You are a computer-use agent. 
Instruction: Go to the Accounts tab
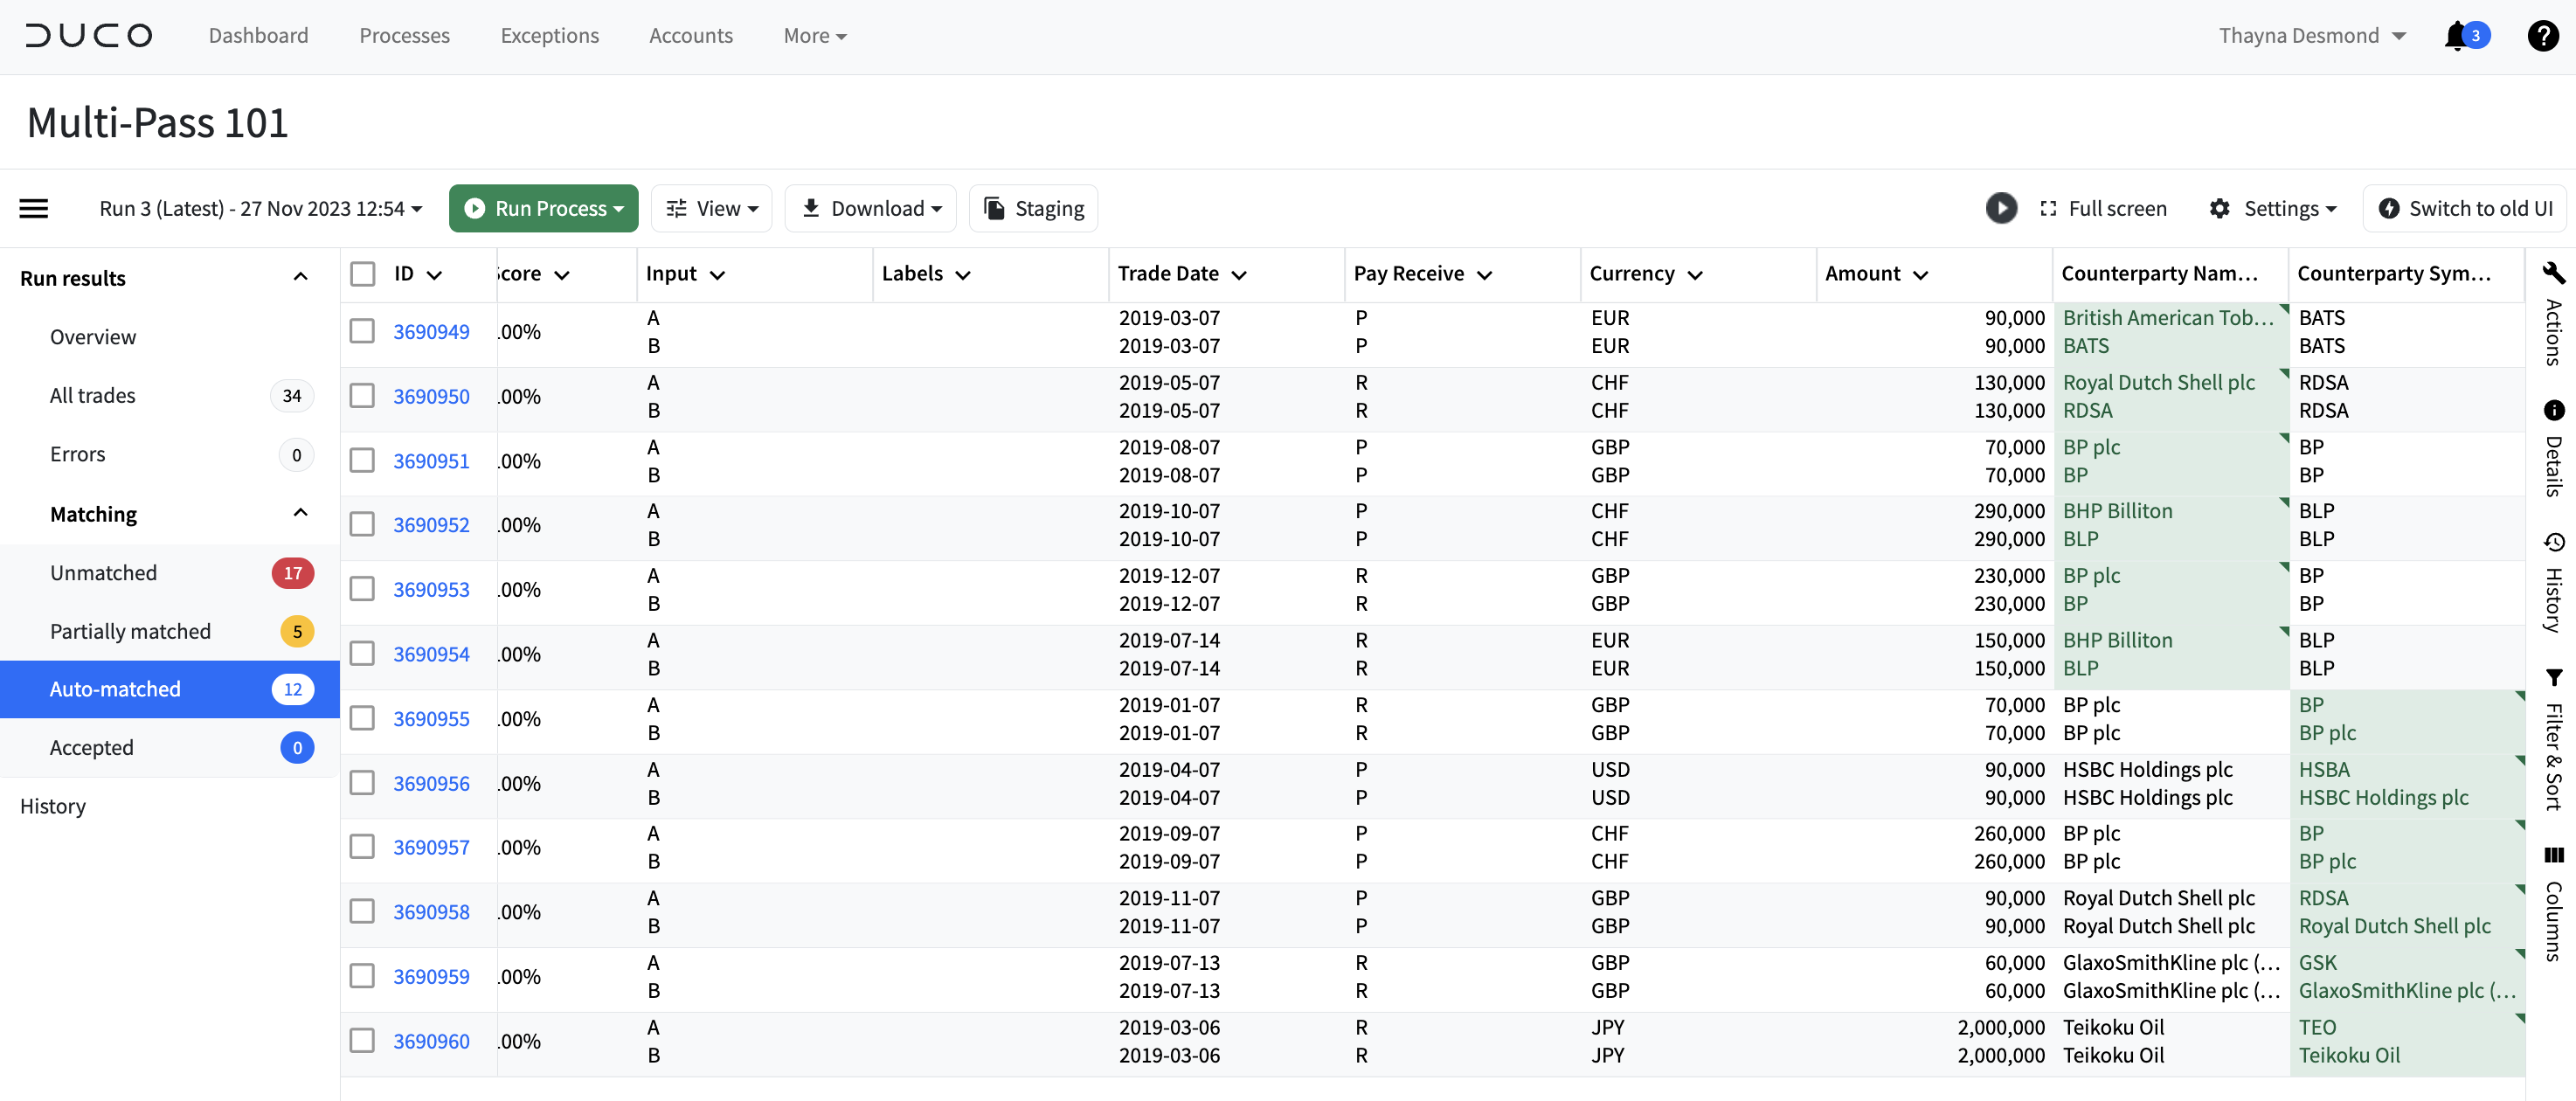(x=690, y=36)
